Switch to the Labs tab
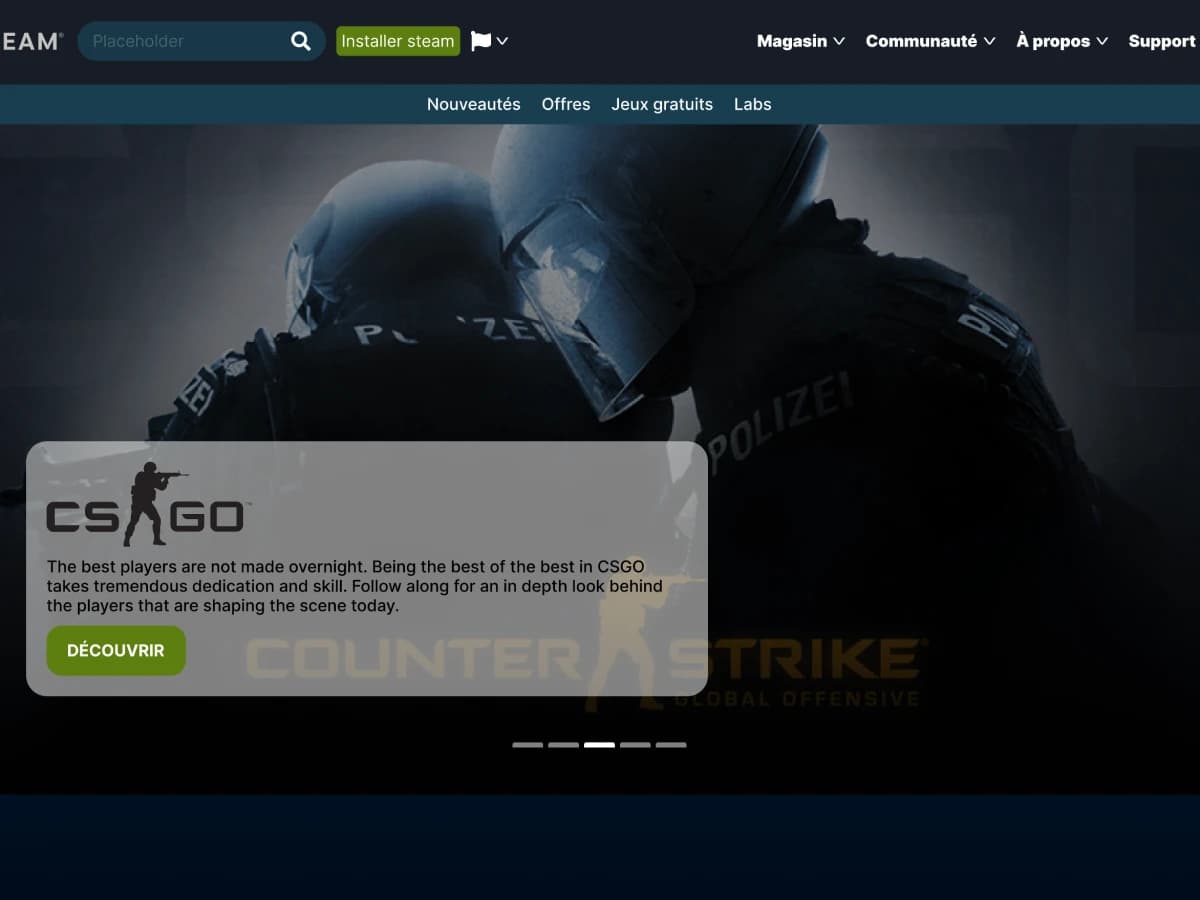The height and width of the screenshot is (900, 1200). 753,104
